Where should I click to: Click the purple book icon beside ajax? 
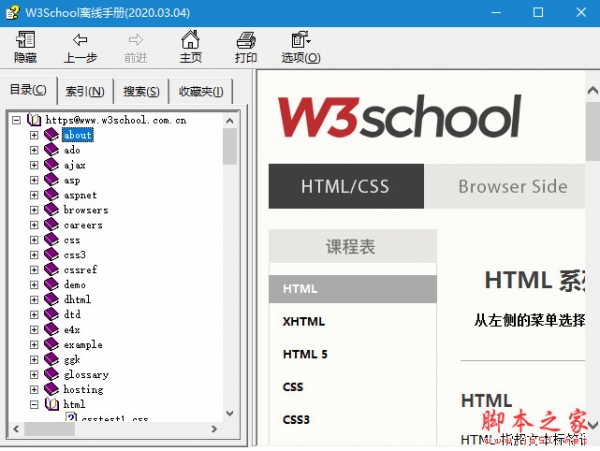coord(51,164)
